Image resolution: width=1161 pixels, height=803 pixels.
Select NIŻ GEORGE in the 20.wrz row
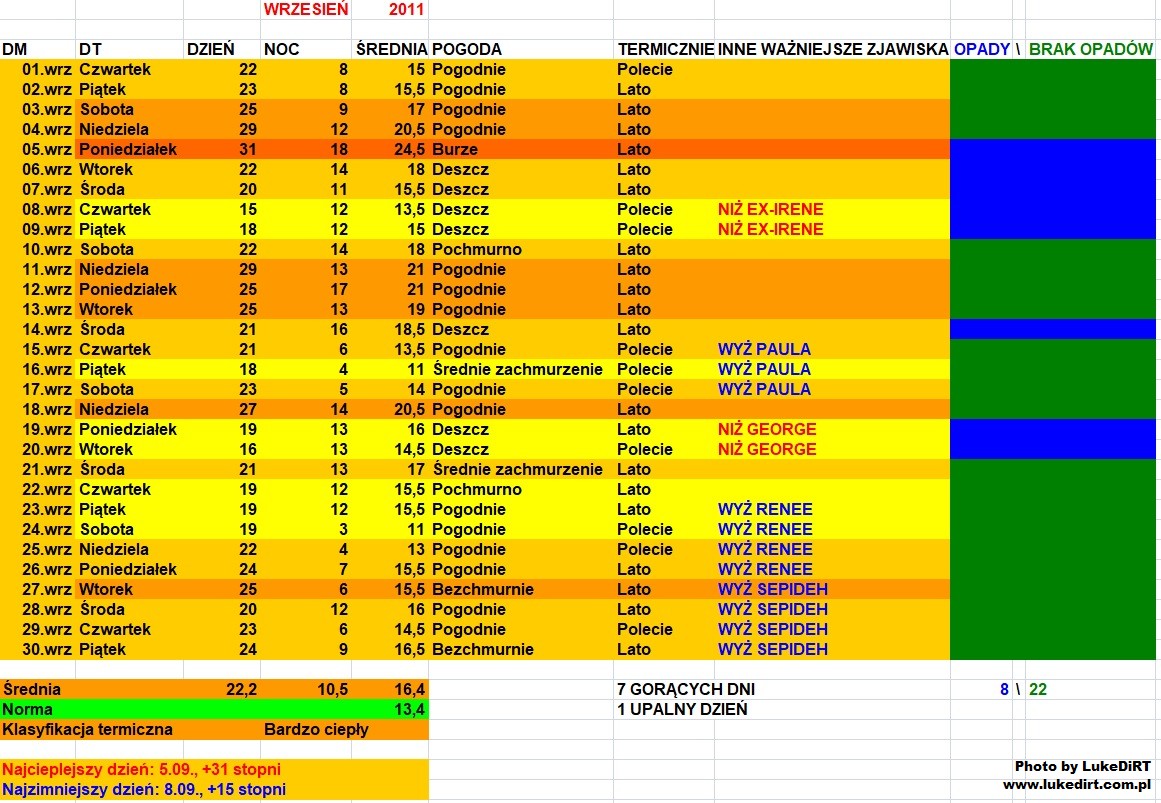(x=766, y=449)
